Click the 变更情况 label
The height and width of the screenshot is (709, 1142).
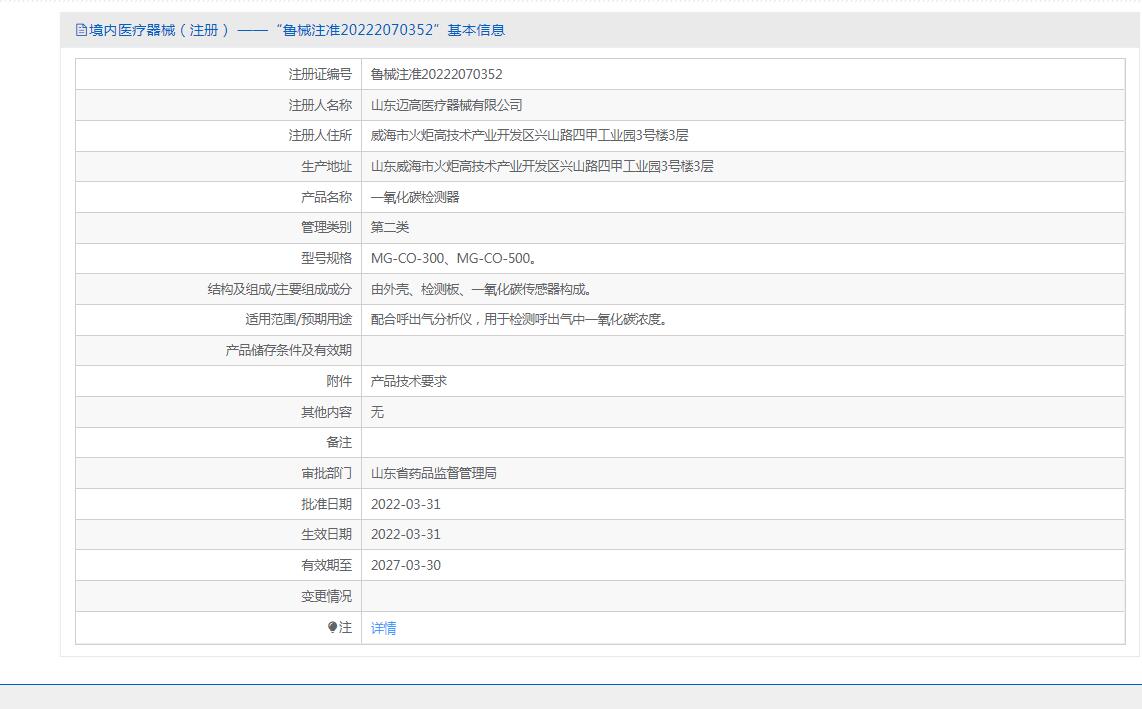coord(326,596)
